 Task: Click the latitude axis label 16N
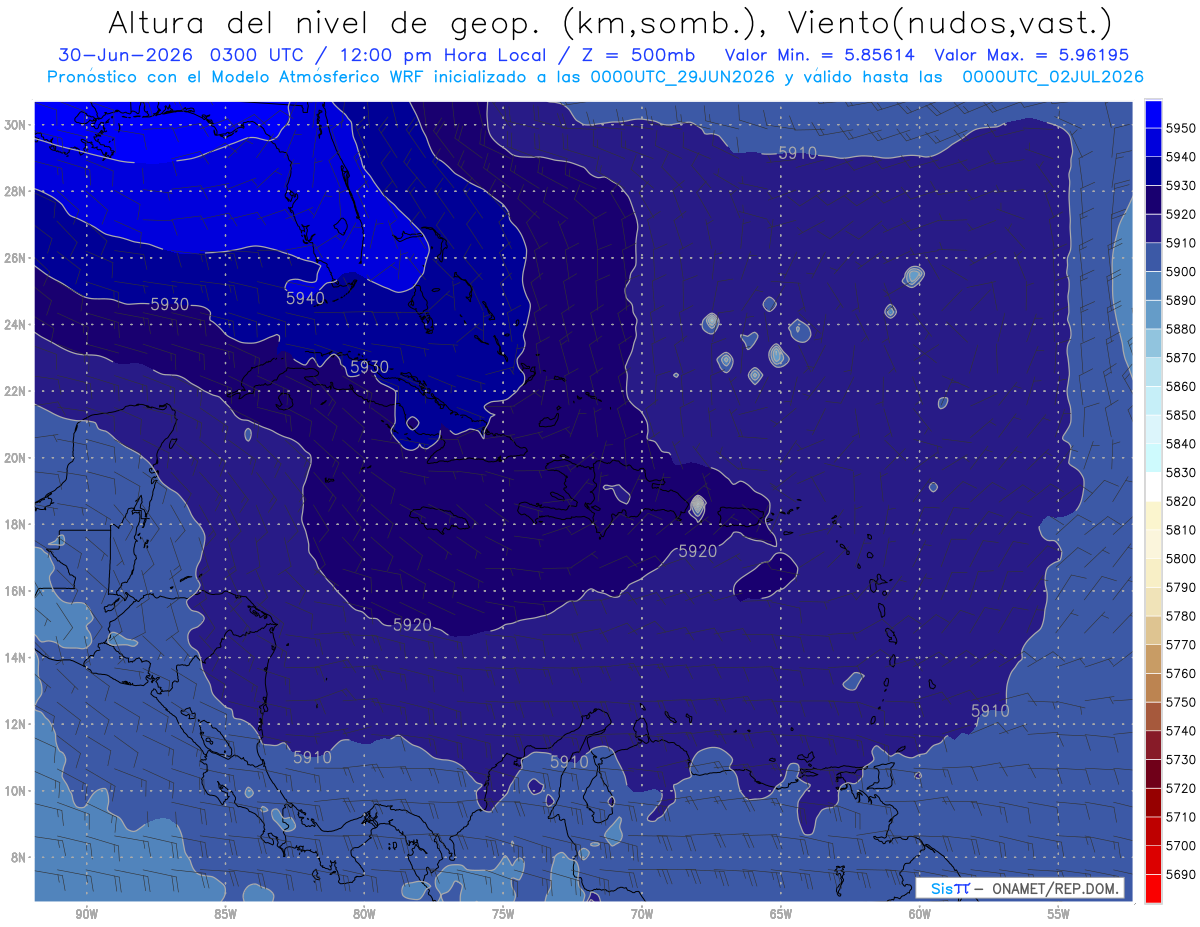tap(17, 591)
